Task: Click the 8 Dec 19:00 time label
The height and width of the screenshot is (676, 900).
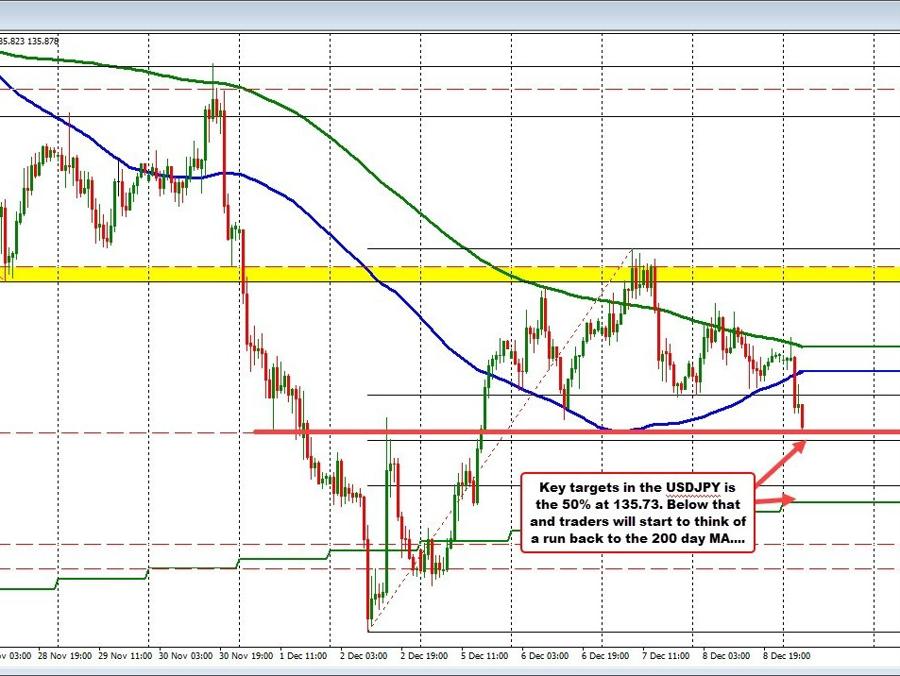Action: coord(785,656)
